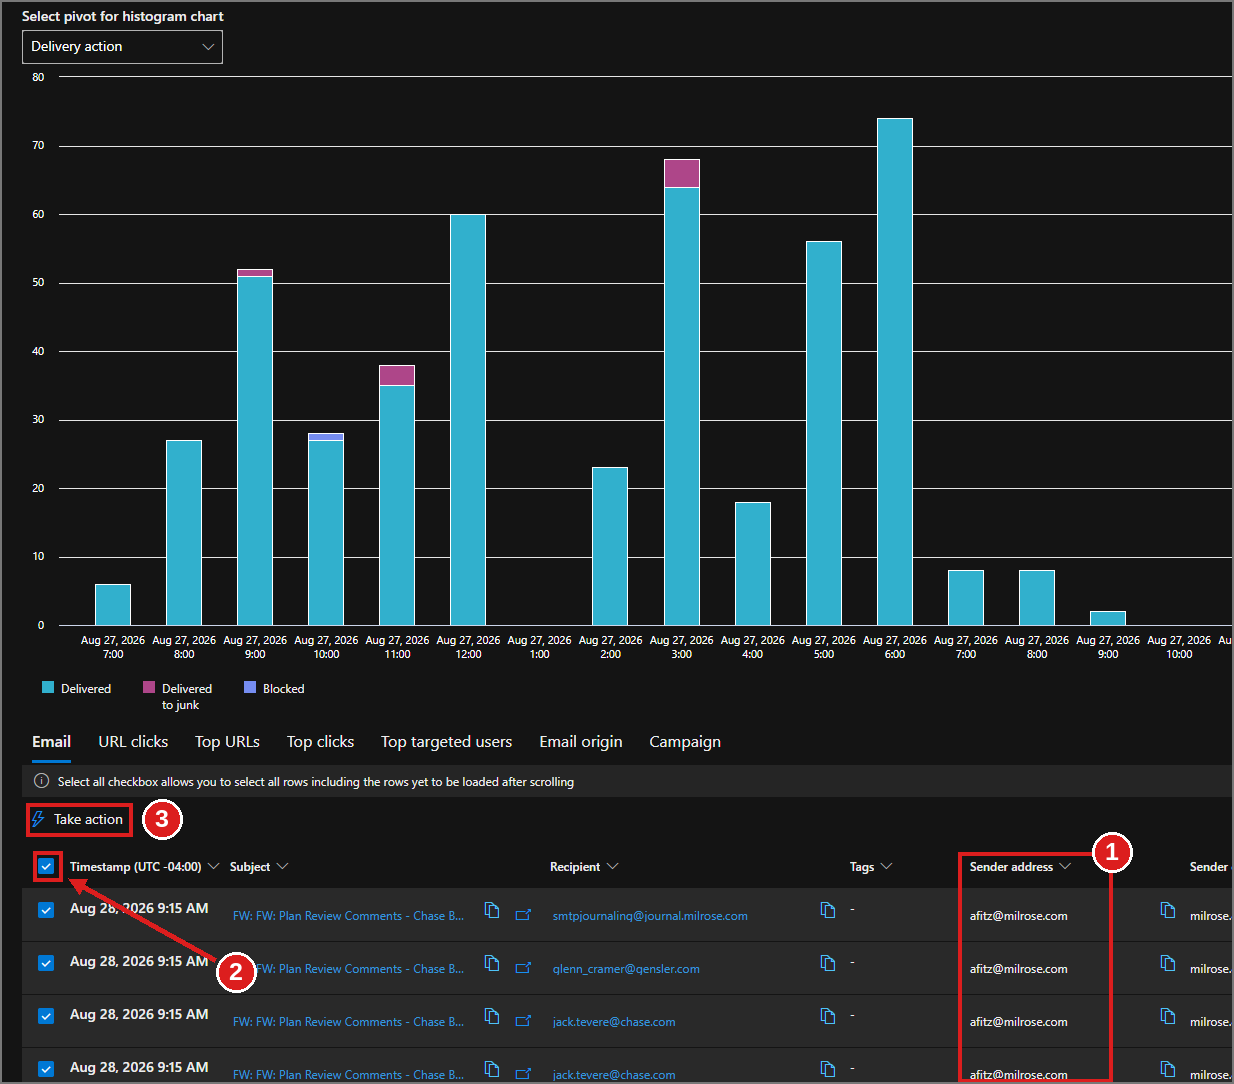Click the Take action button
This screenshot has width=1234, height=1084.
pos(79,820)
